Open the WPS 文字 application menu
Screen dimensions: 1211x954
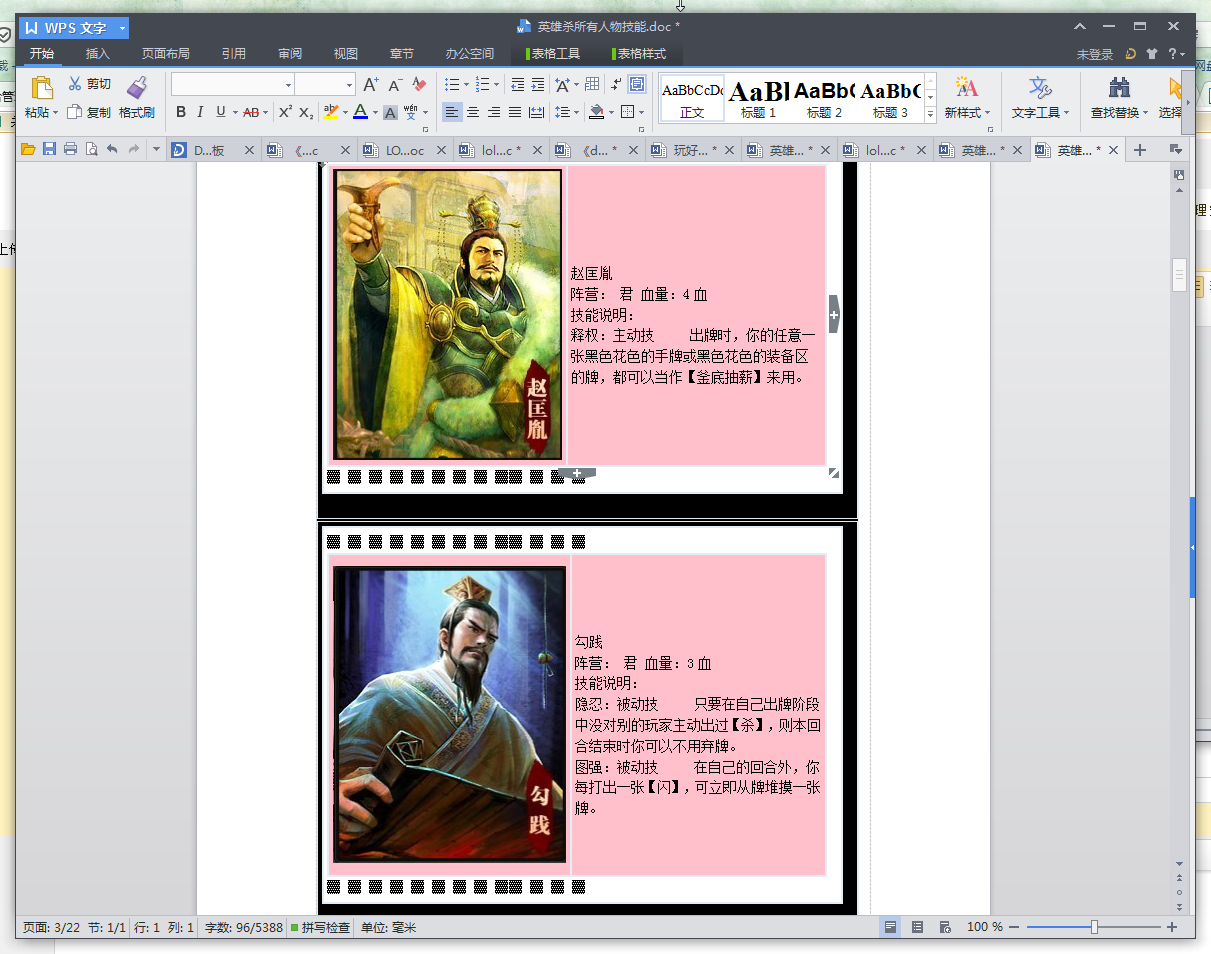pos(74,27)
